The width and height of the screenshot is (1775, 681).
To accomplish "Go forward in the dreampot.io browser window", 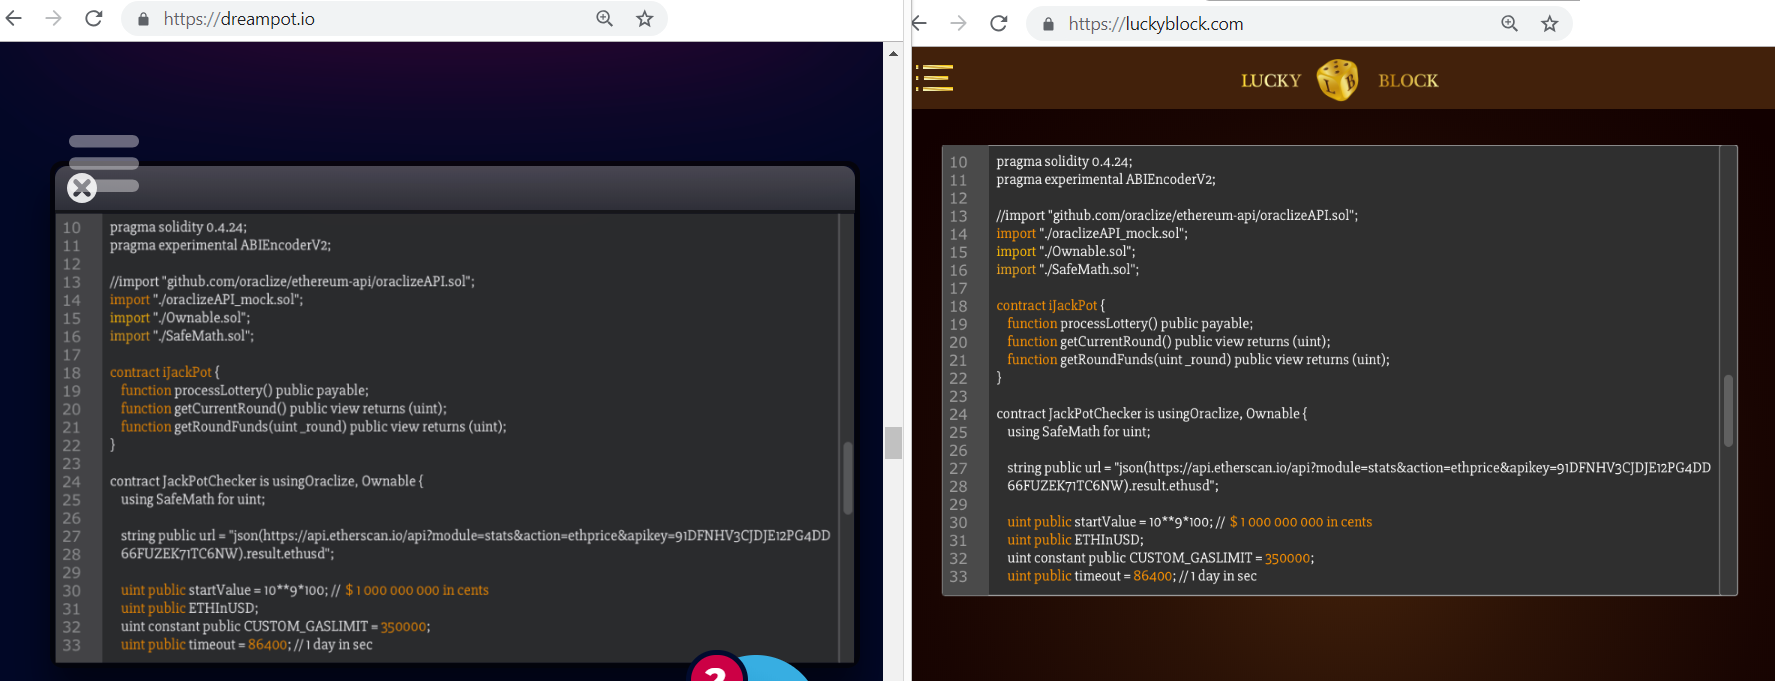I will (53, 18).
